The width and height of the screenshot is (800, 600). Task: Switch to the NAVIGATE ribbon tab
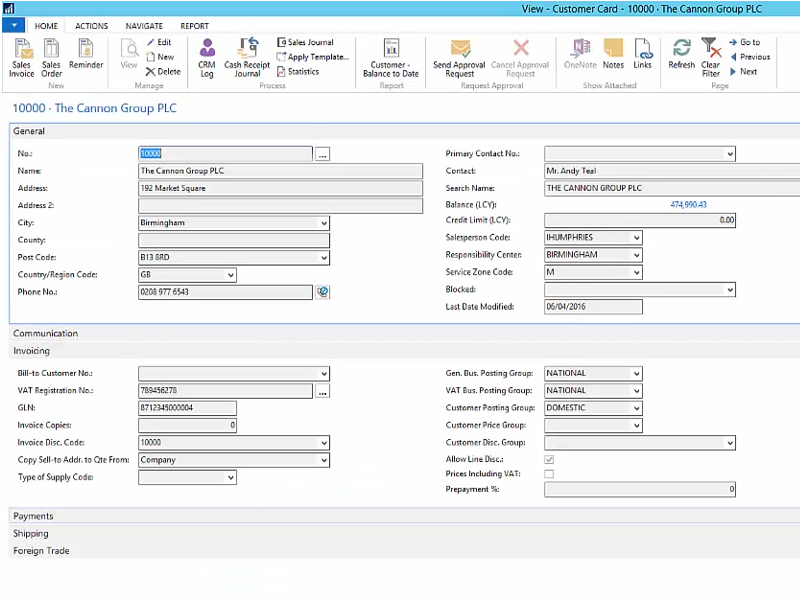coord(144,26)
